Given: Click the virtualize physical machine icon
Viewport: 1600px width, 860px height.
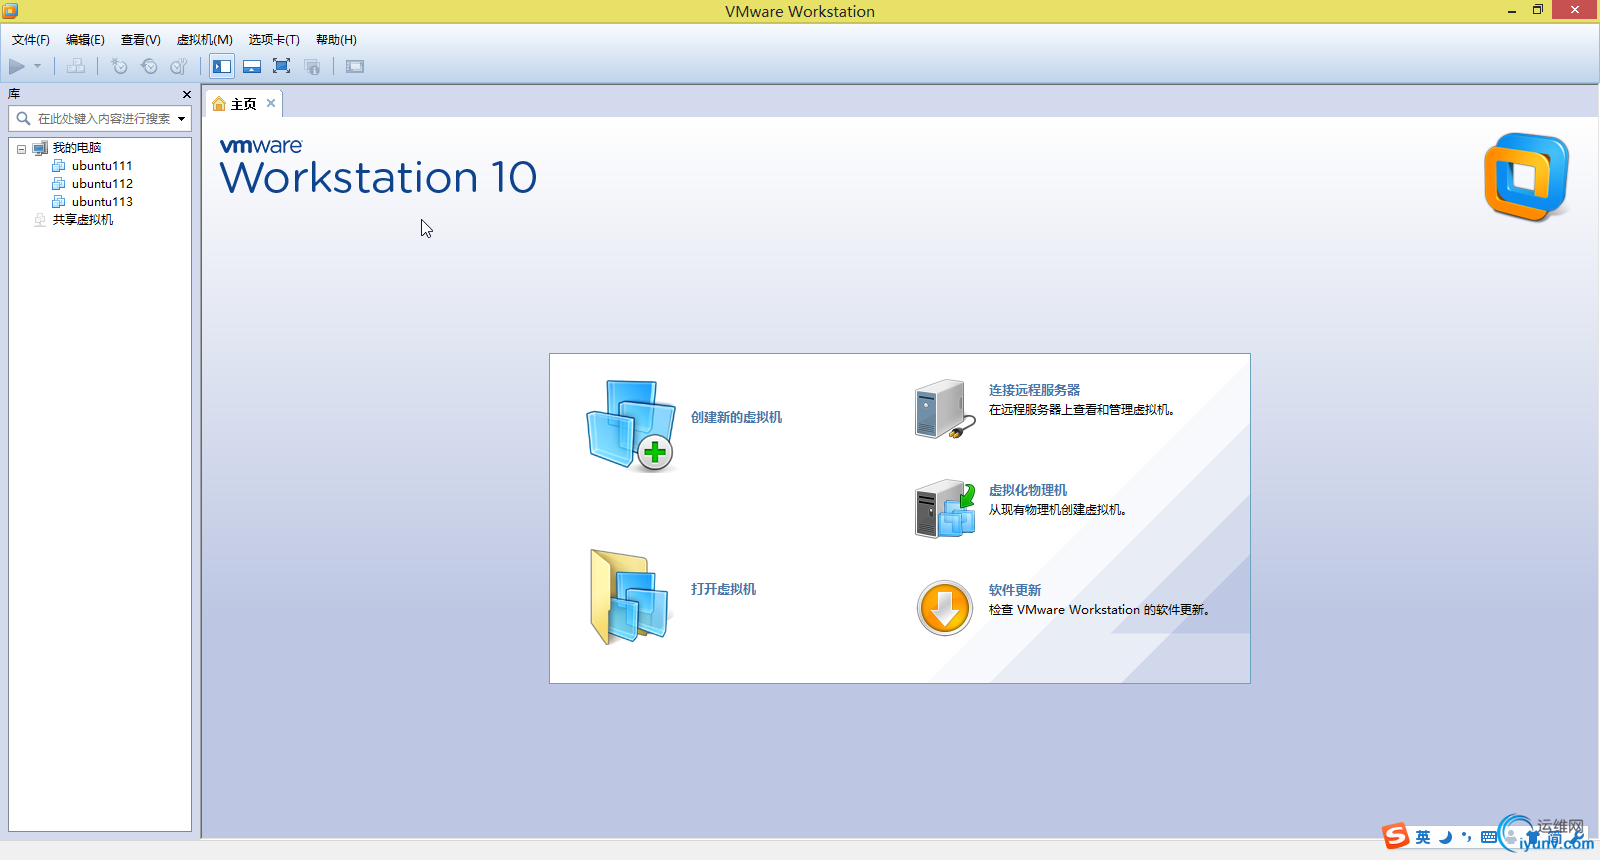Looking at the screenshot, I should [945, 509].
